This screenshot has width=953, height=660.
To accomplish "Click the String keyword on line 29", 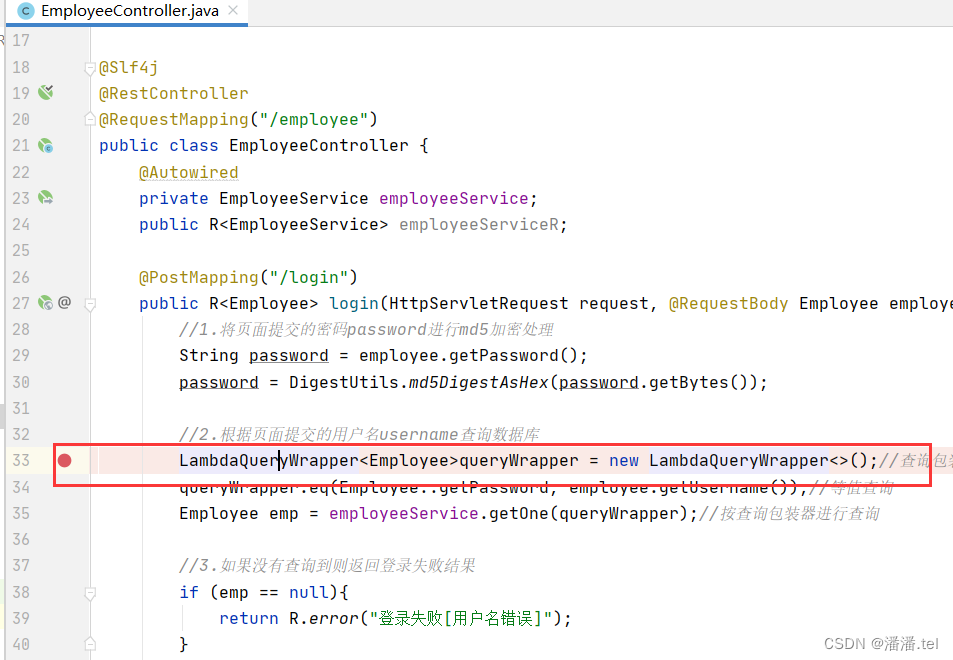I will coord(208,355).
